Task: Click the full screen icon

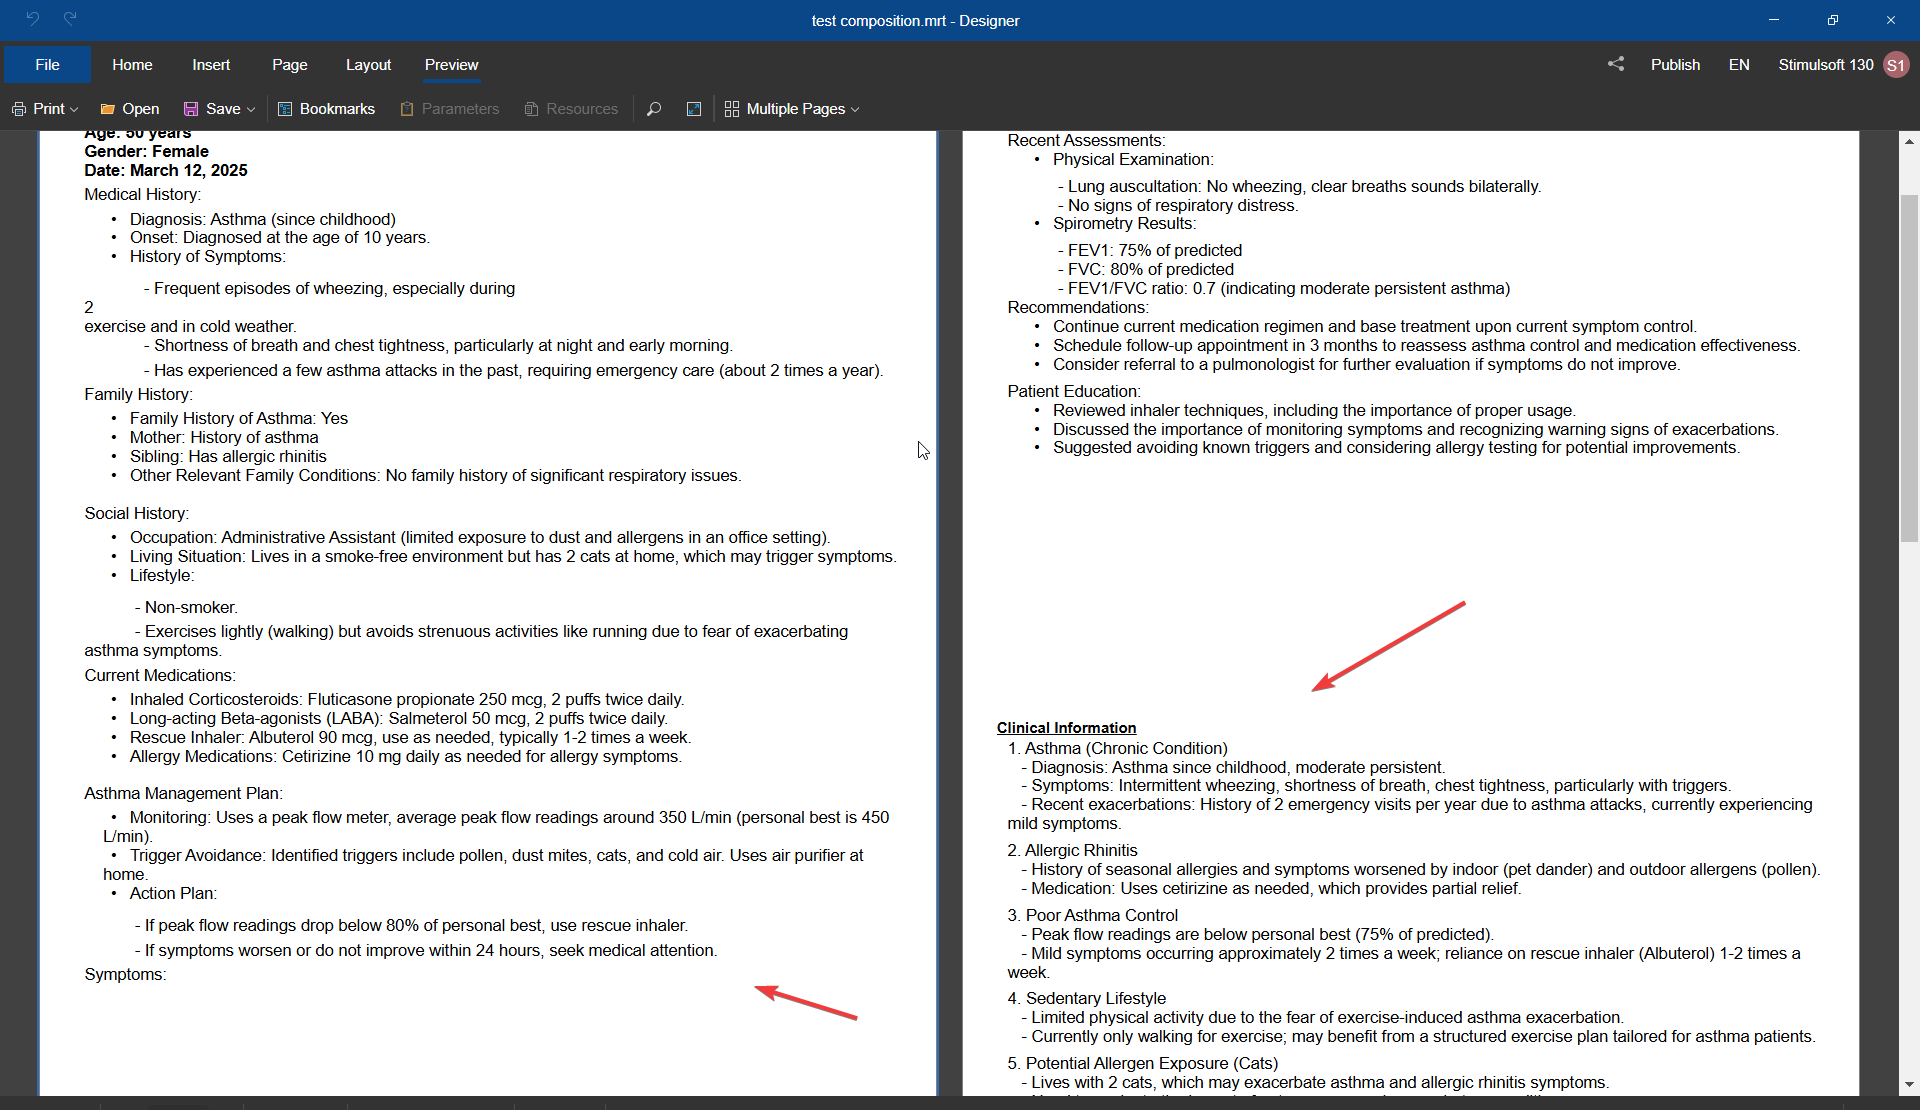Action: [x=694, y=108]
